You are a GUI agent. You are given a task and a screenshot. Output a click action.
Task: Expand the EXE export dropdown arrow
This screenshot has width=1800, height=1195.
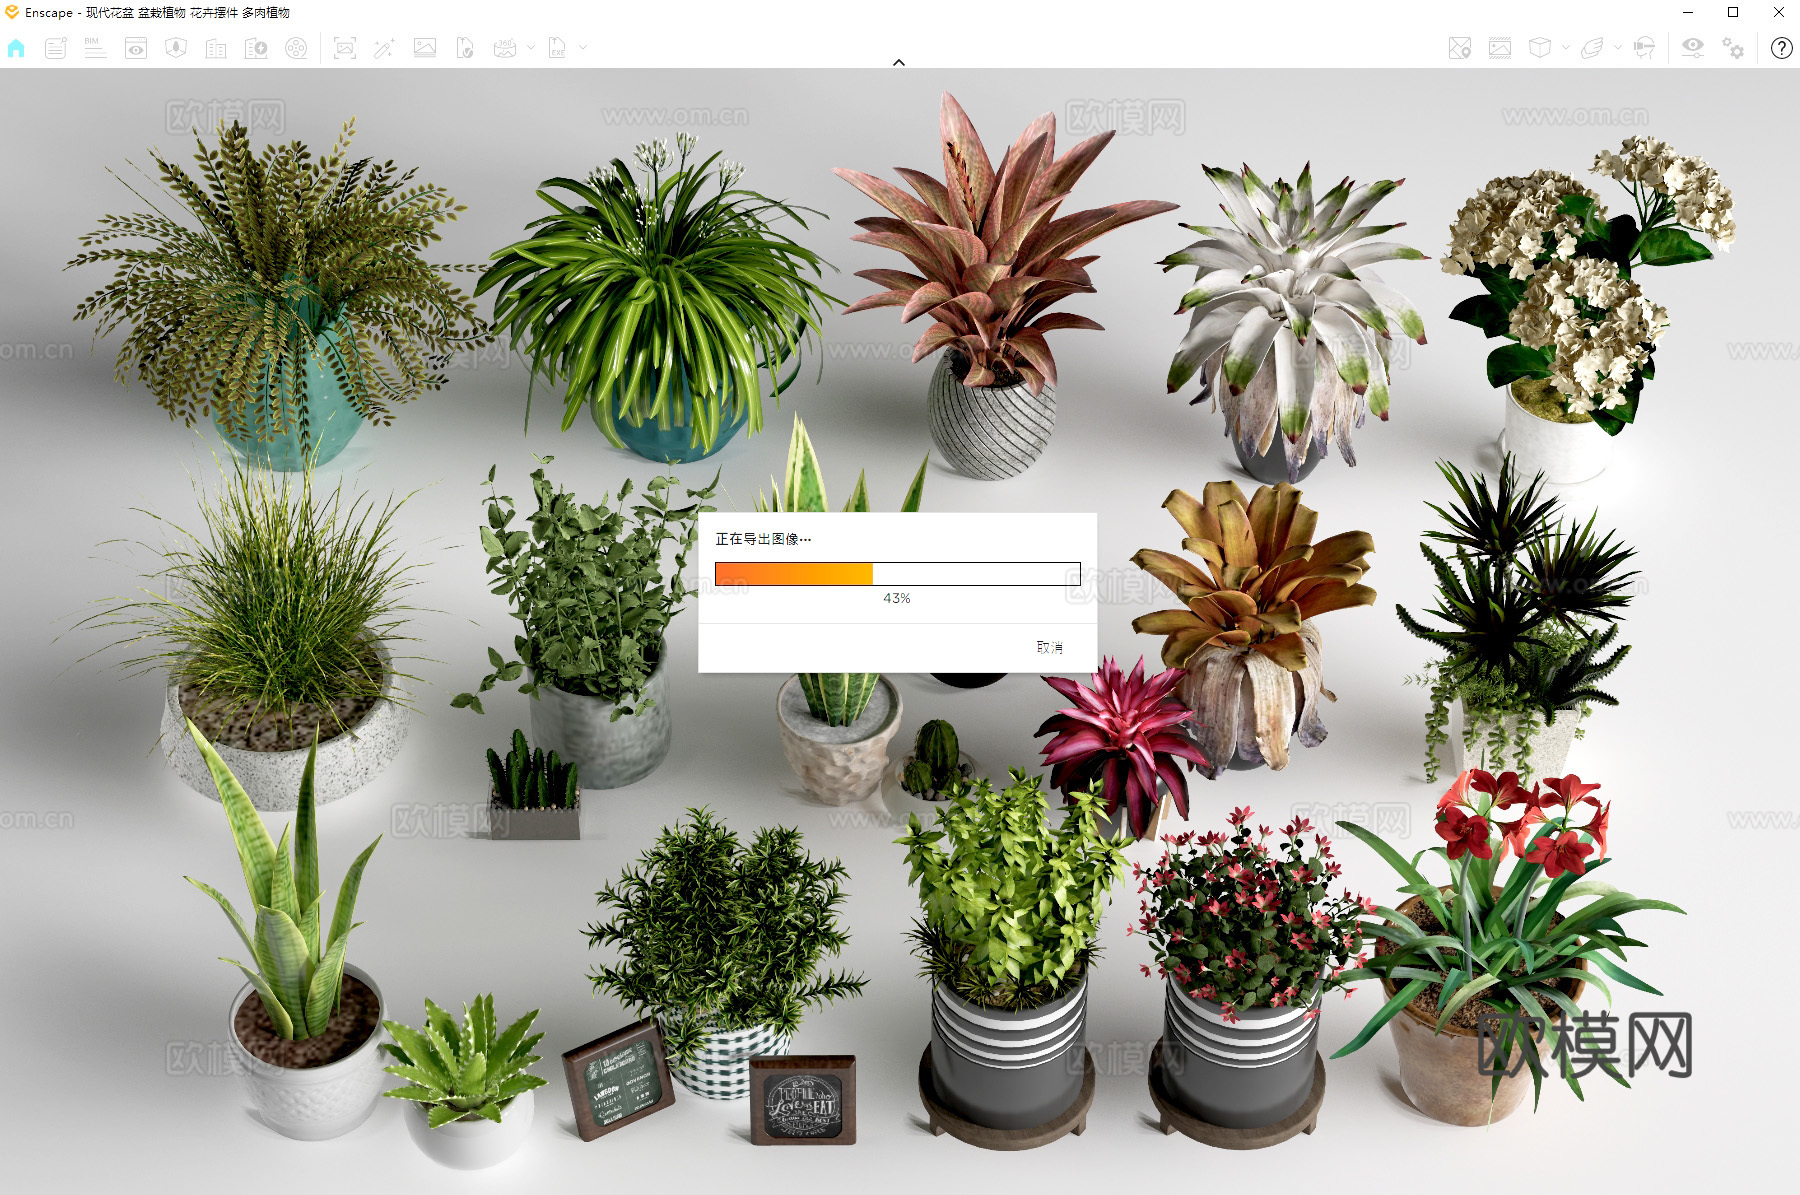(x=583, y=47)
